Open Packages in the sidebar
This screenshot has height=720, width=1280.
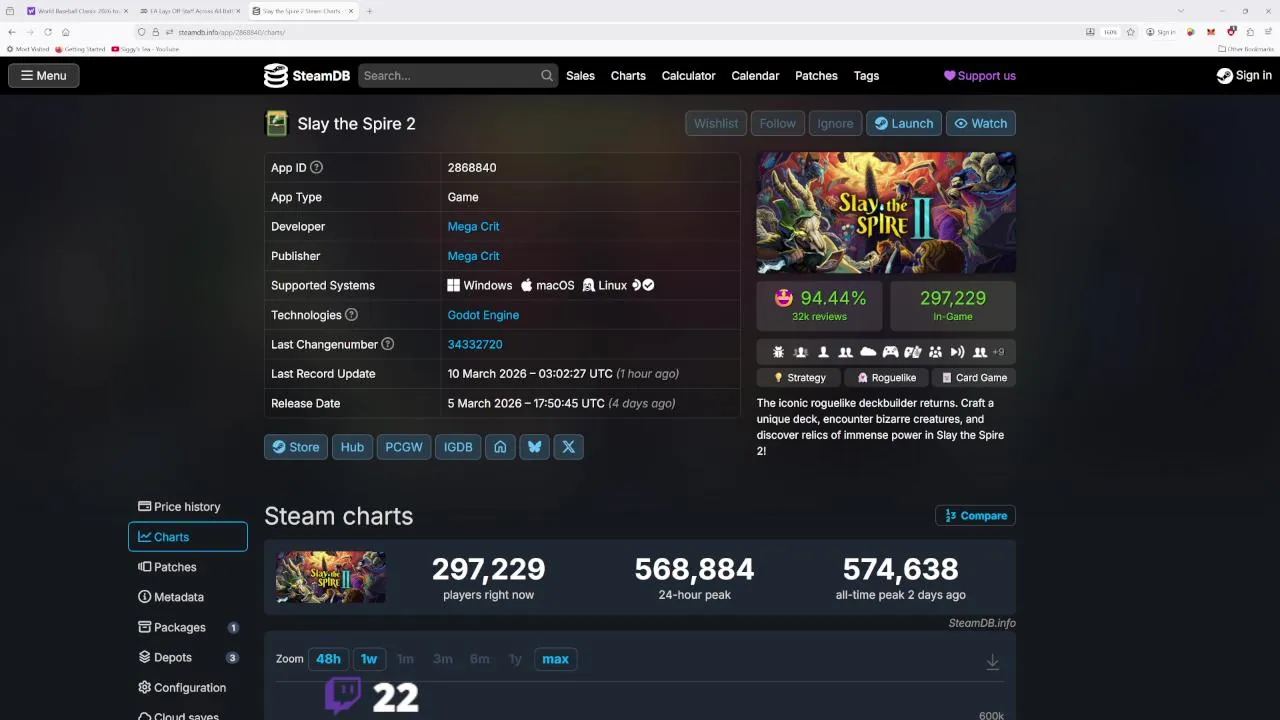click(188, 628)
